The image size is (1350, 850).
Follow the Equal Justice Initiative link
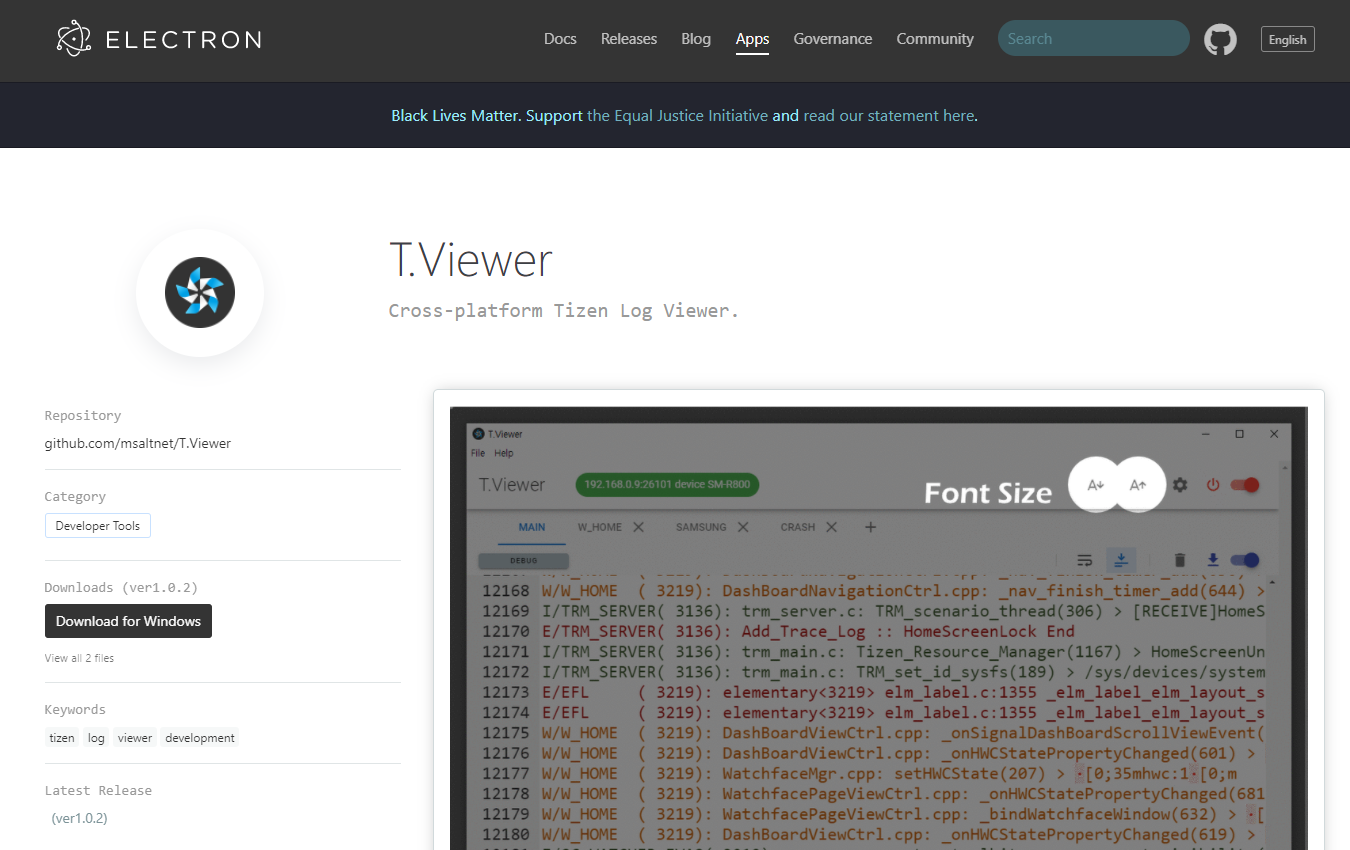[x=678, y=115]
